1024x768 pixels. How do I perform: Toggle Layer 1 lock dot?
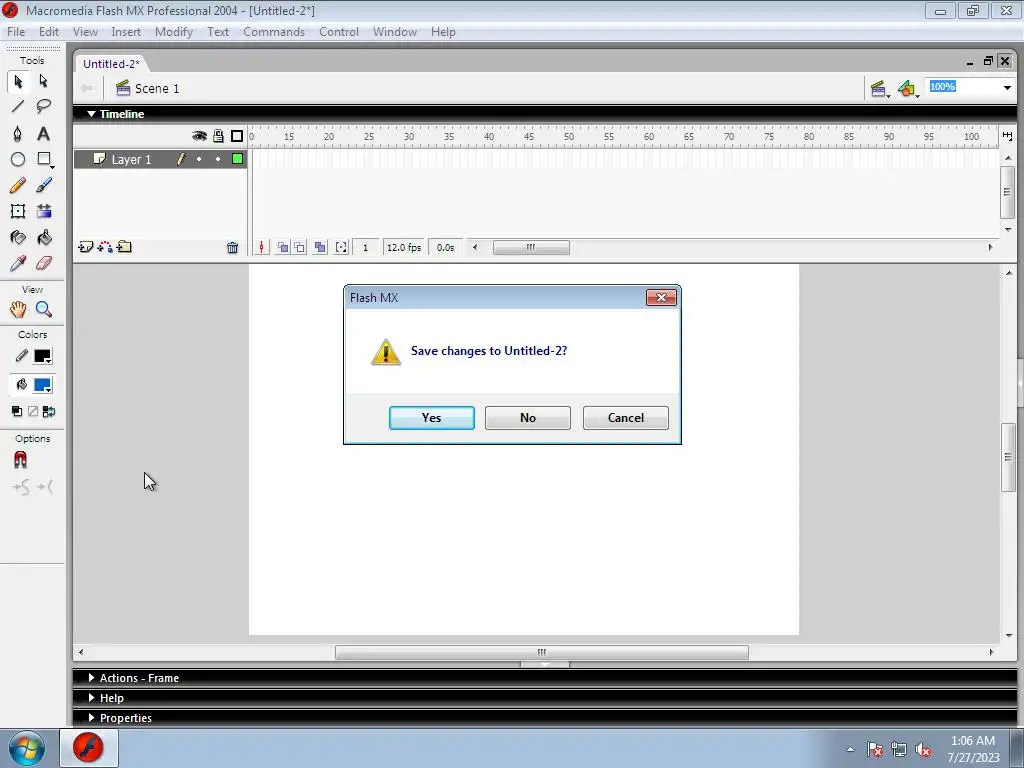218,159
